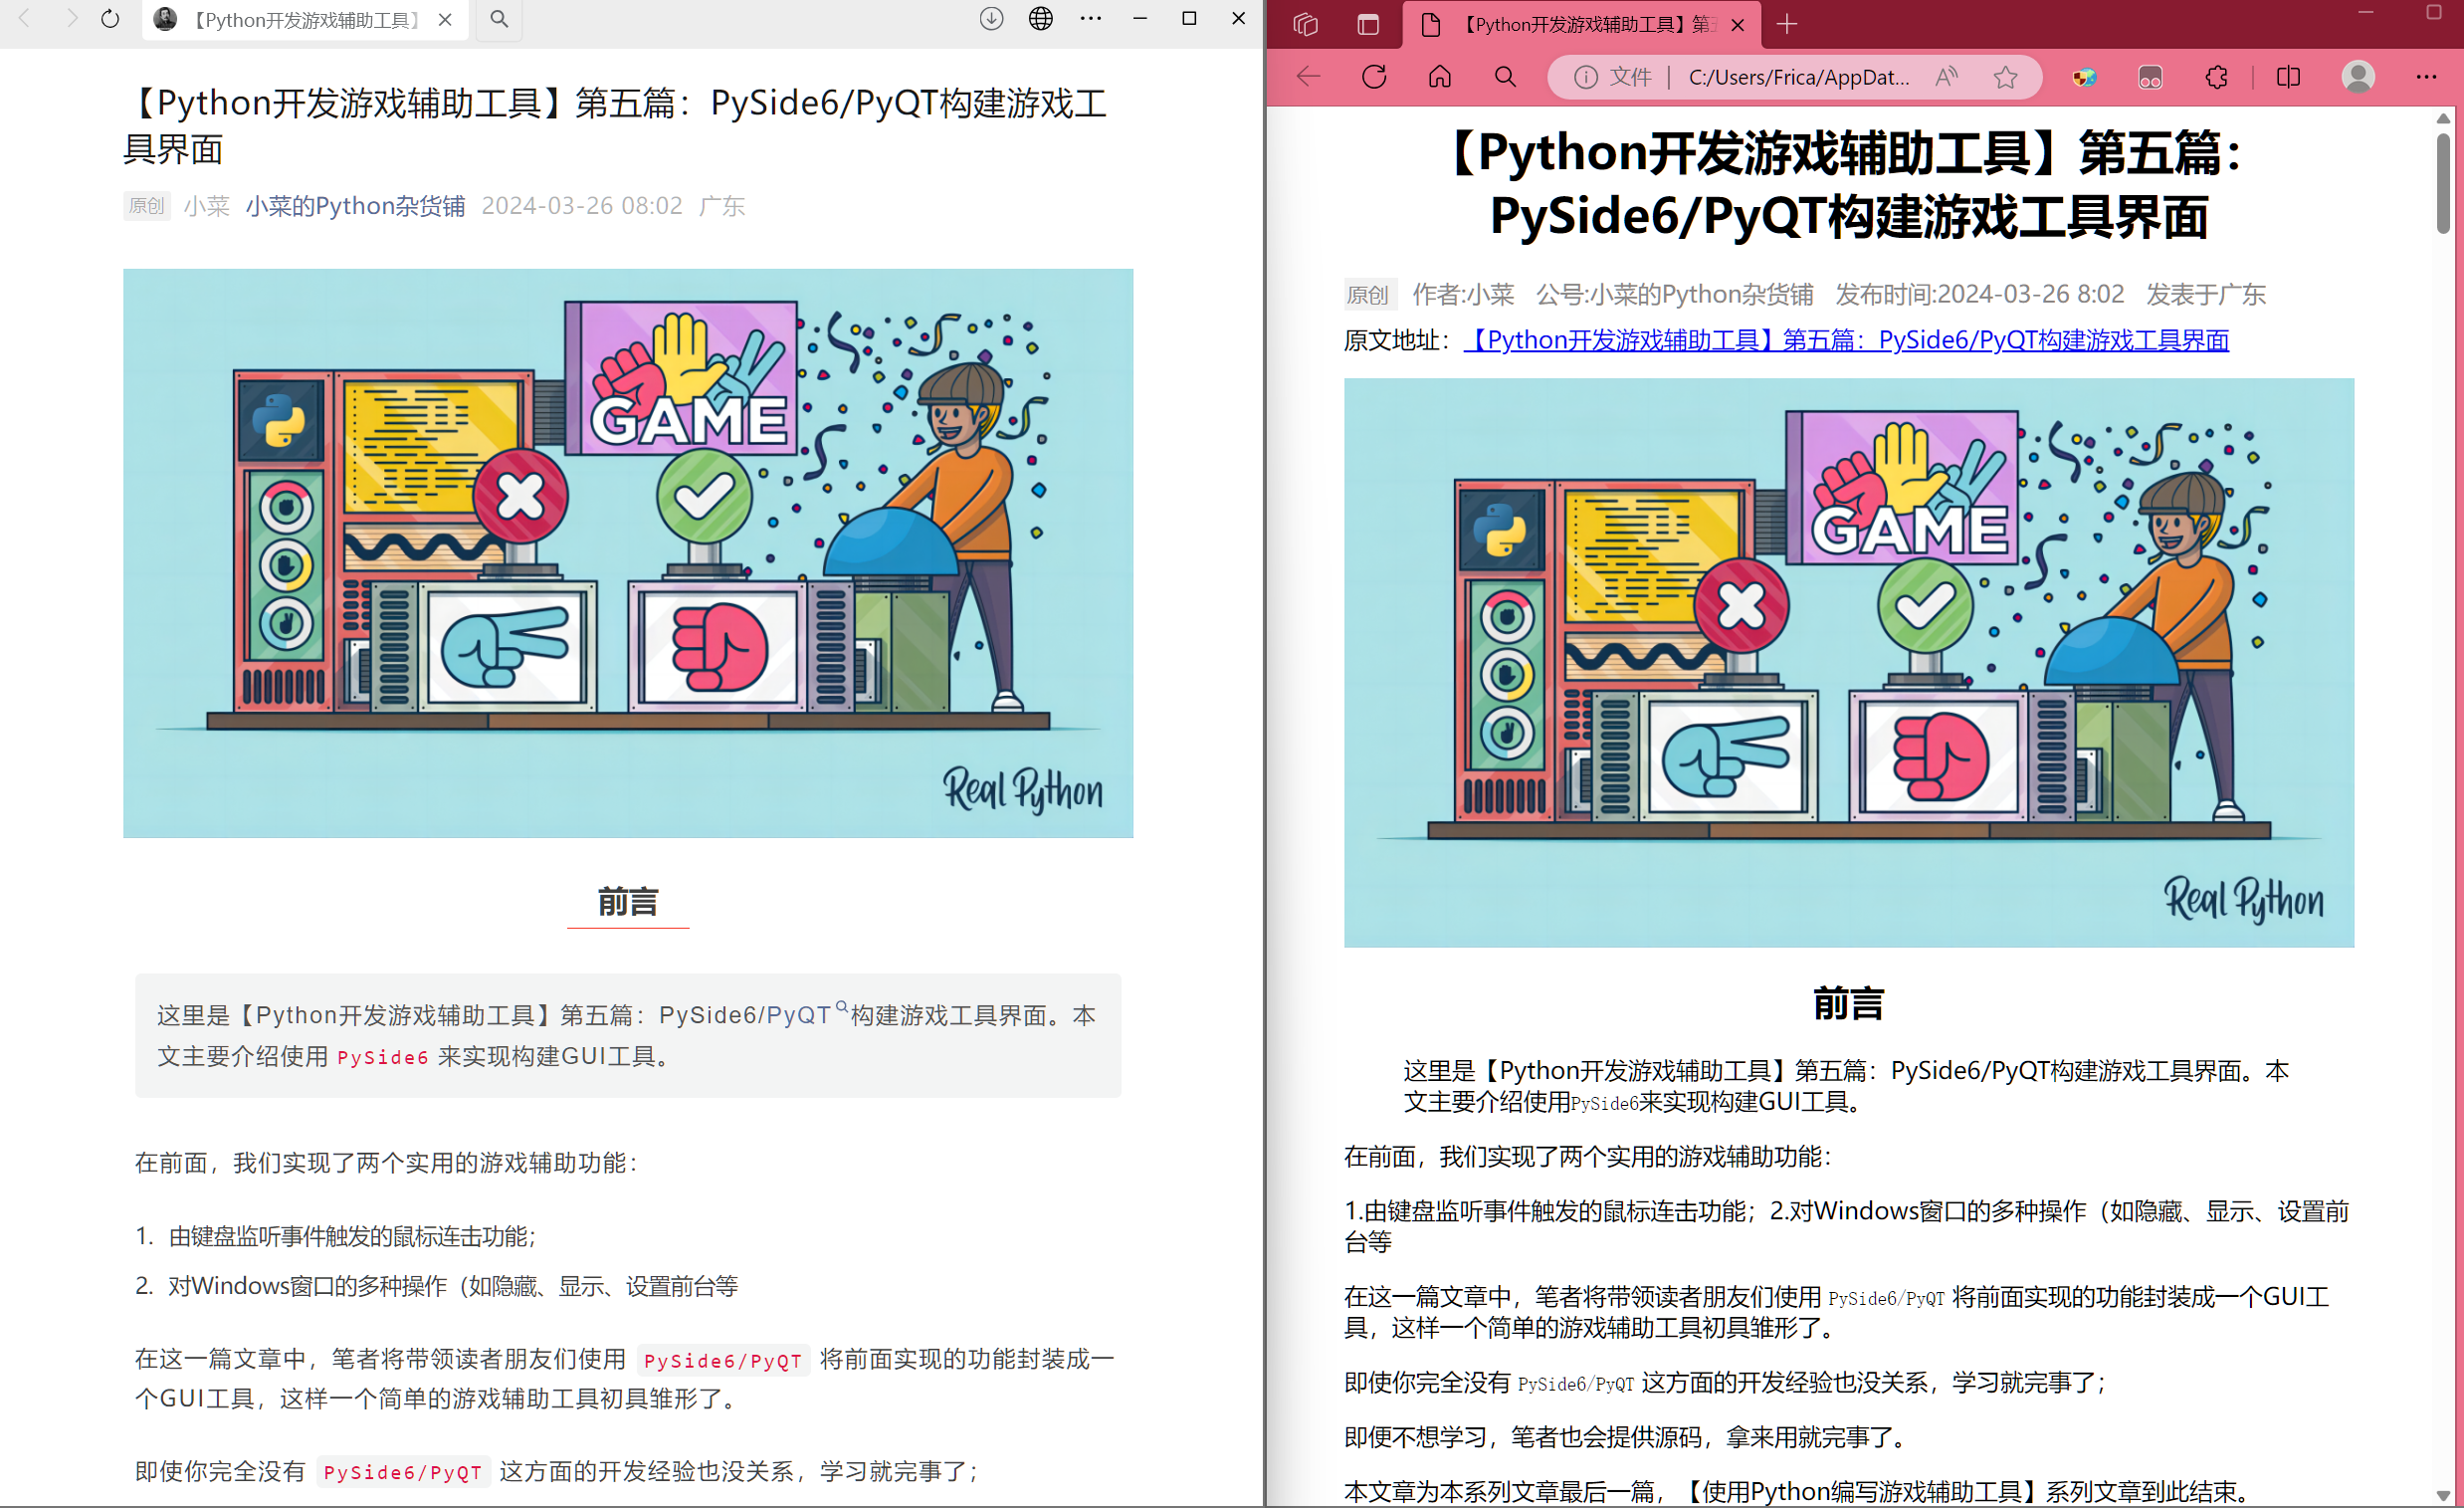Screen dimensions: 2464x1508
Task: Open in browser via globe icon
Action: click(x=1041, y=19)
